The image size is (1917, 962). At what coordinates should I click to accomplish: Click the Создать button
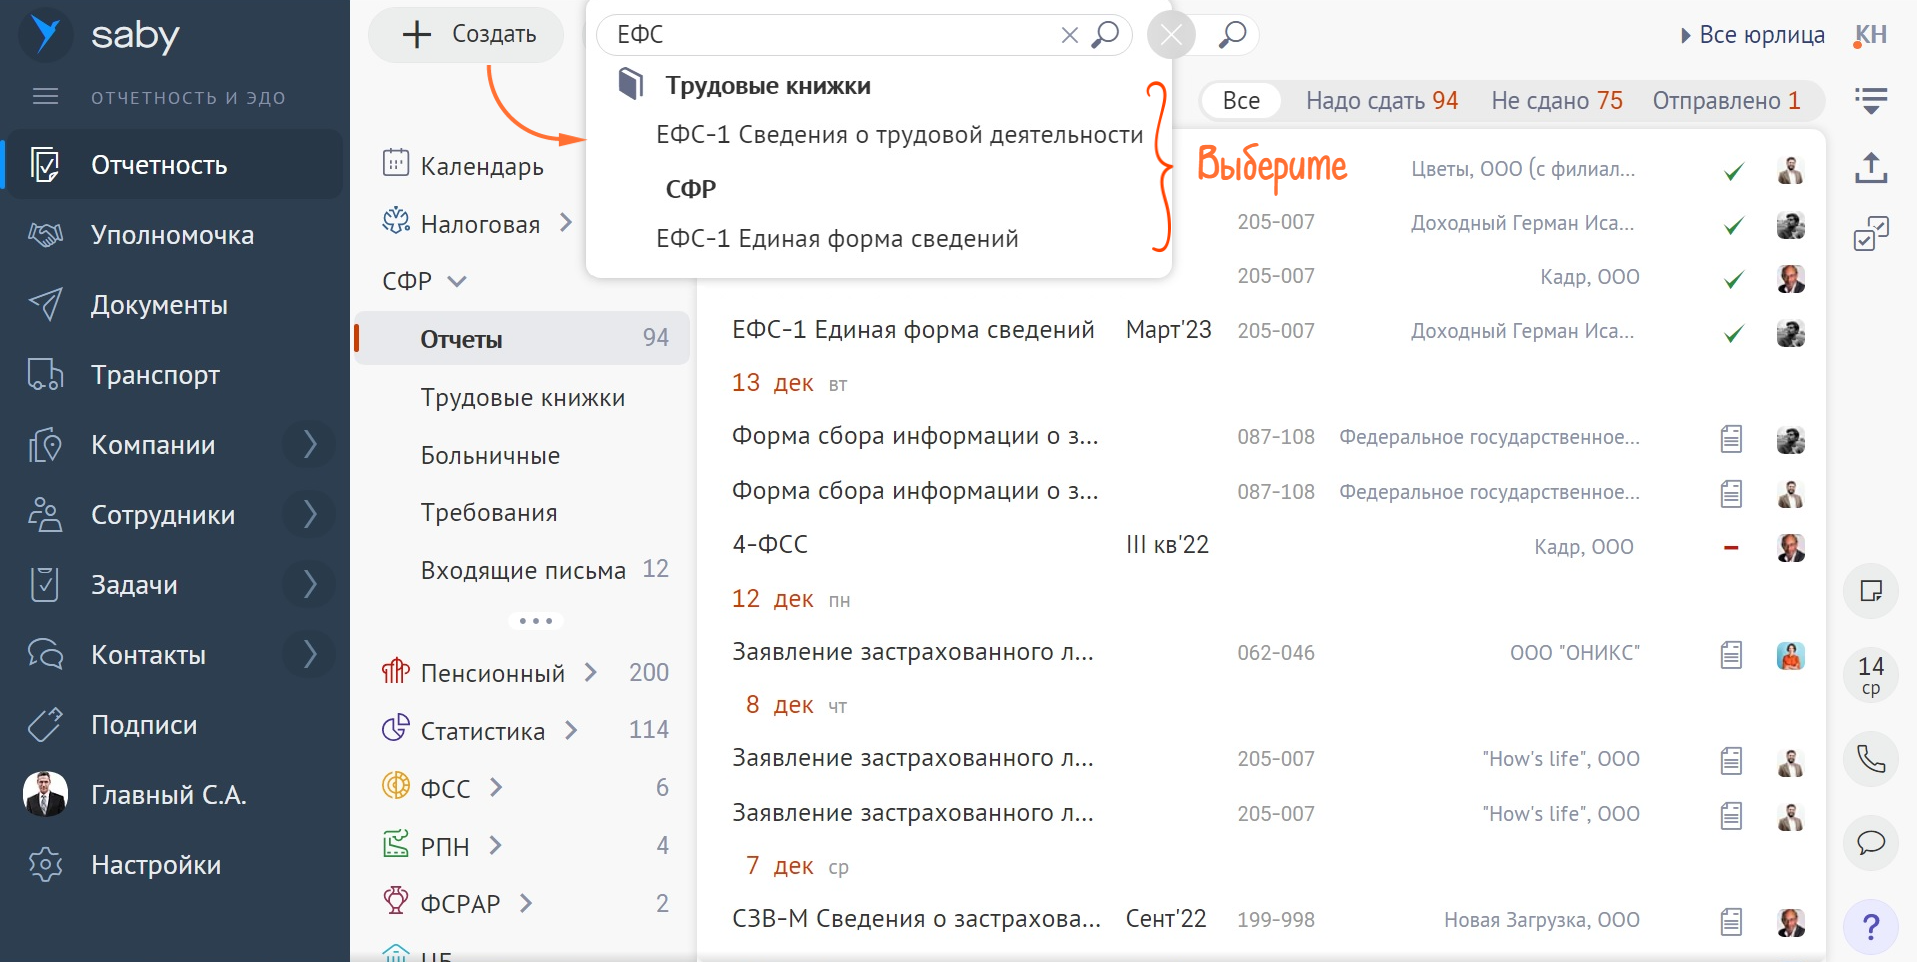(467, 35)
